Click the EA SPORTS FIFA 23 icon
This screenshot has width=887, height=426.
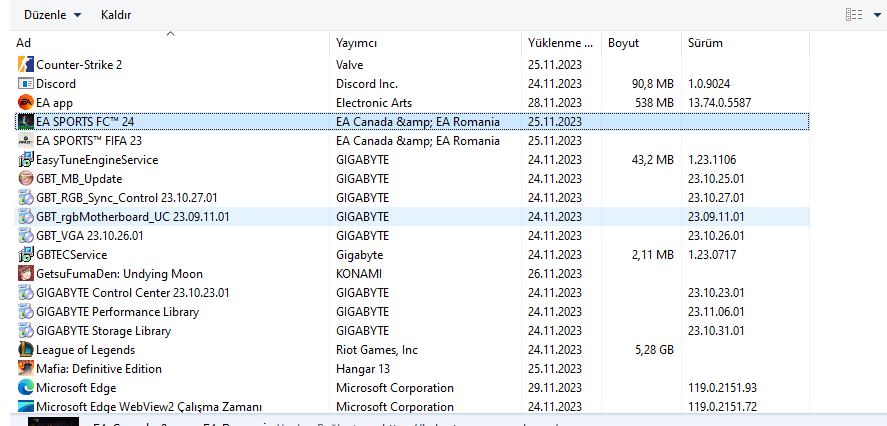26,141
